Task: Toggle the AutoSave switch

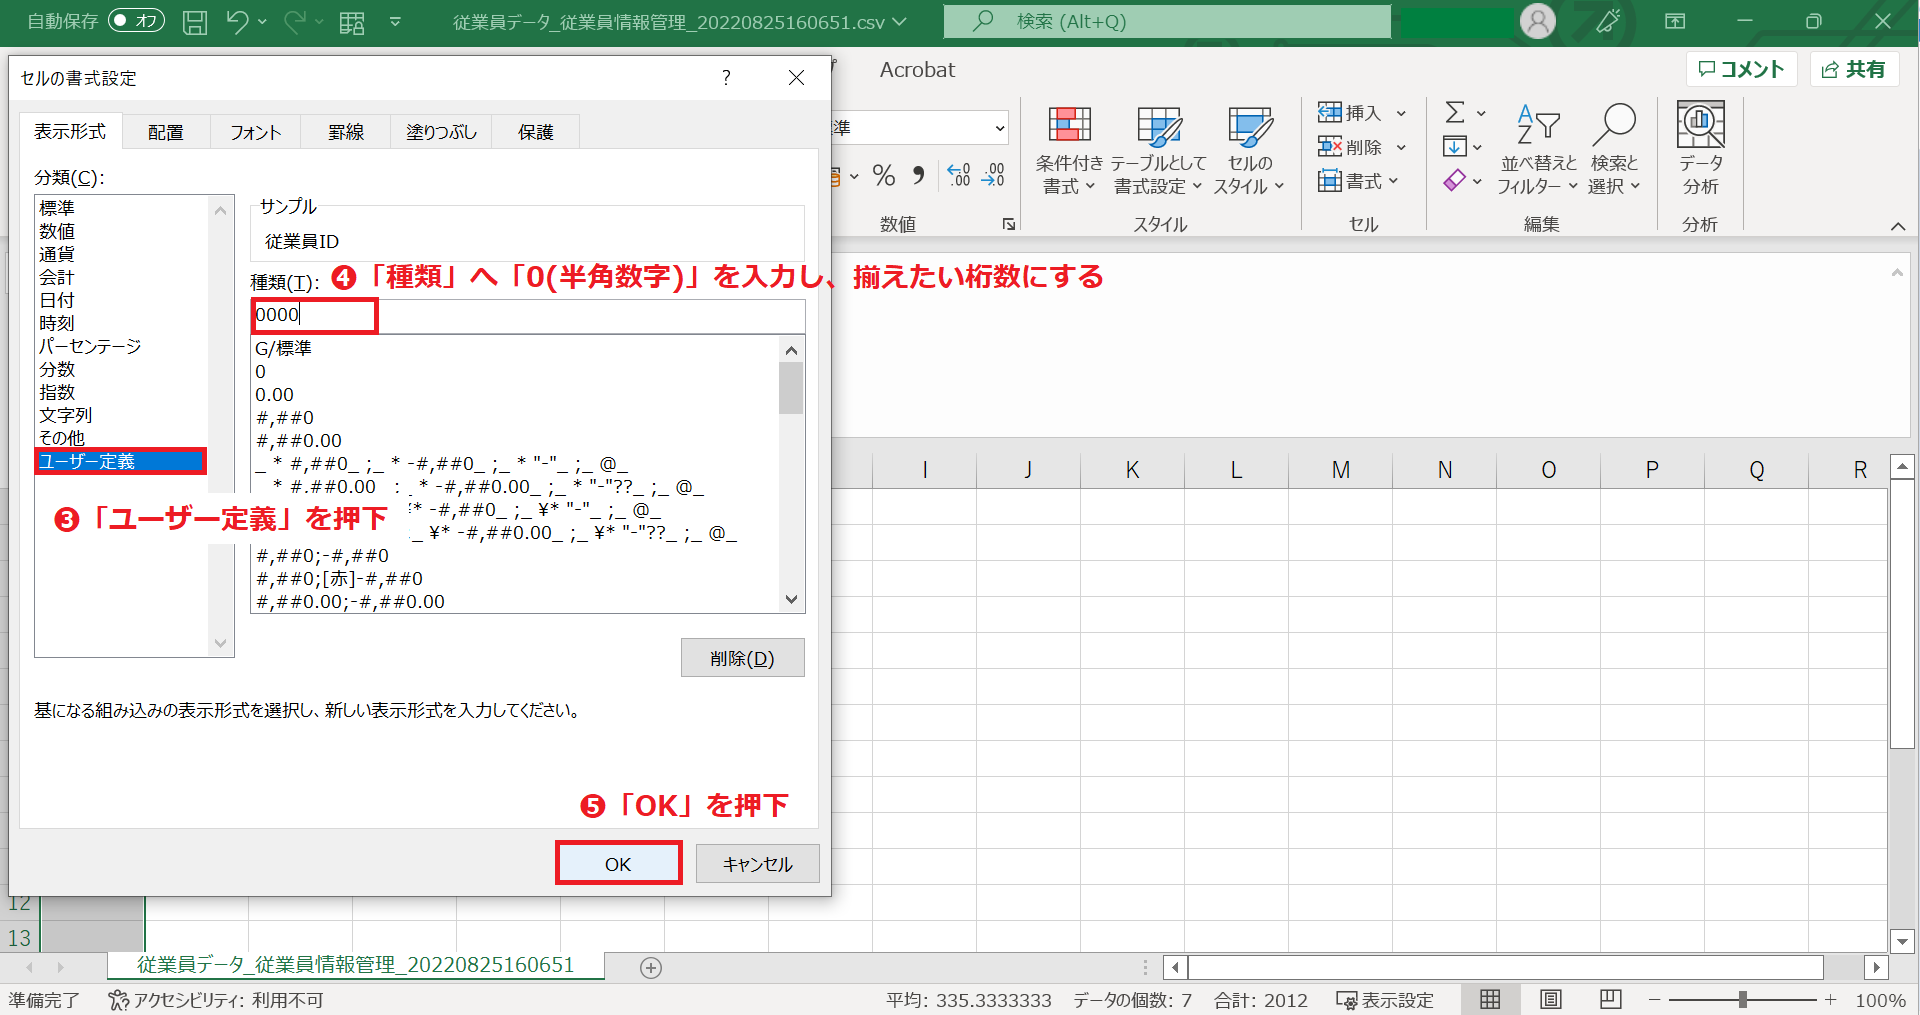Action: point(136,21)
